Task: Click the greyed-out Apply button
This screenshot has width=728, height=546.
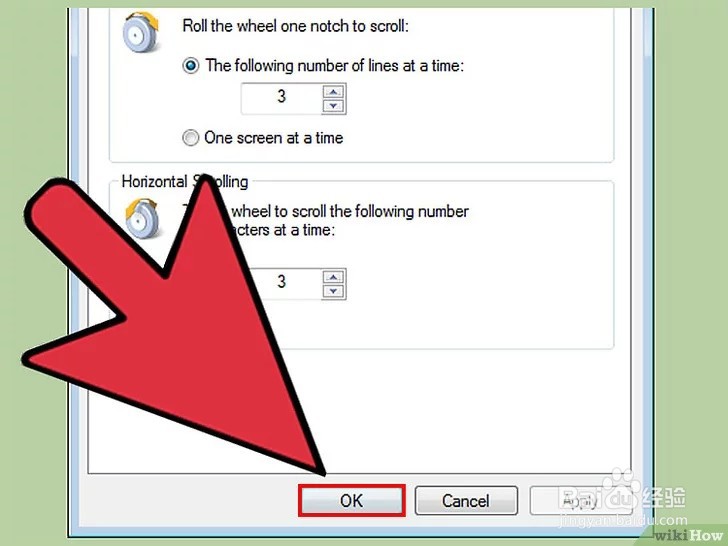Action: pyautogui.click(x=580, y=500)
